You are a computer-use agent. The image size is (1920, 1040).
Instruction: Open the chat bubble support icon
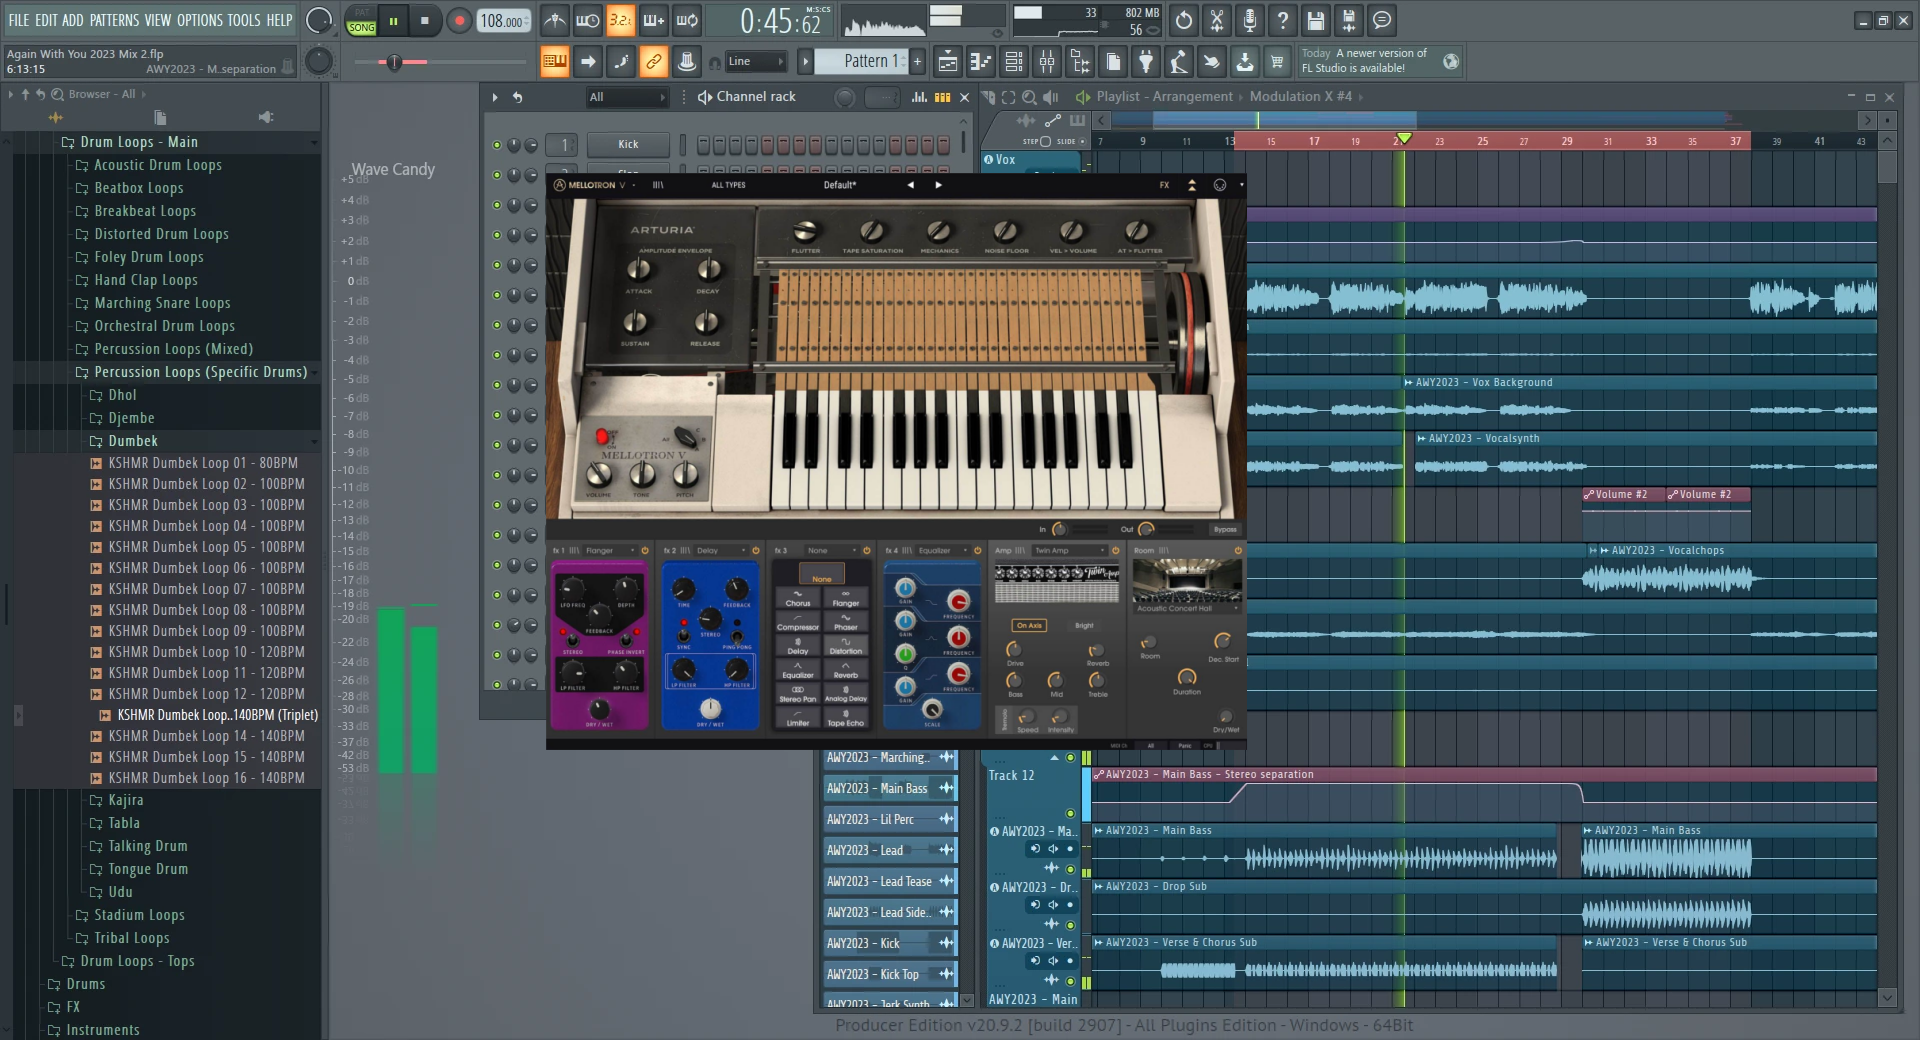(x=1382, y=20)
